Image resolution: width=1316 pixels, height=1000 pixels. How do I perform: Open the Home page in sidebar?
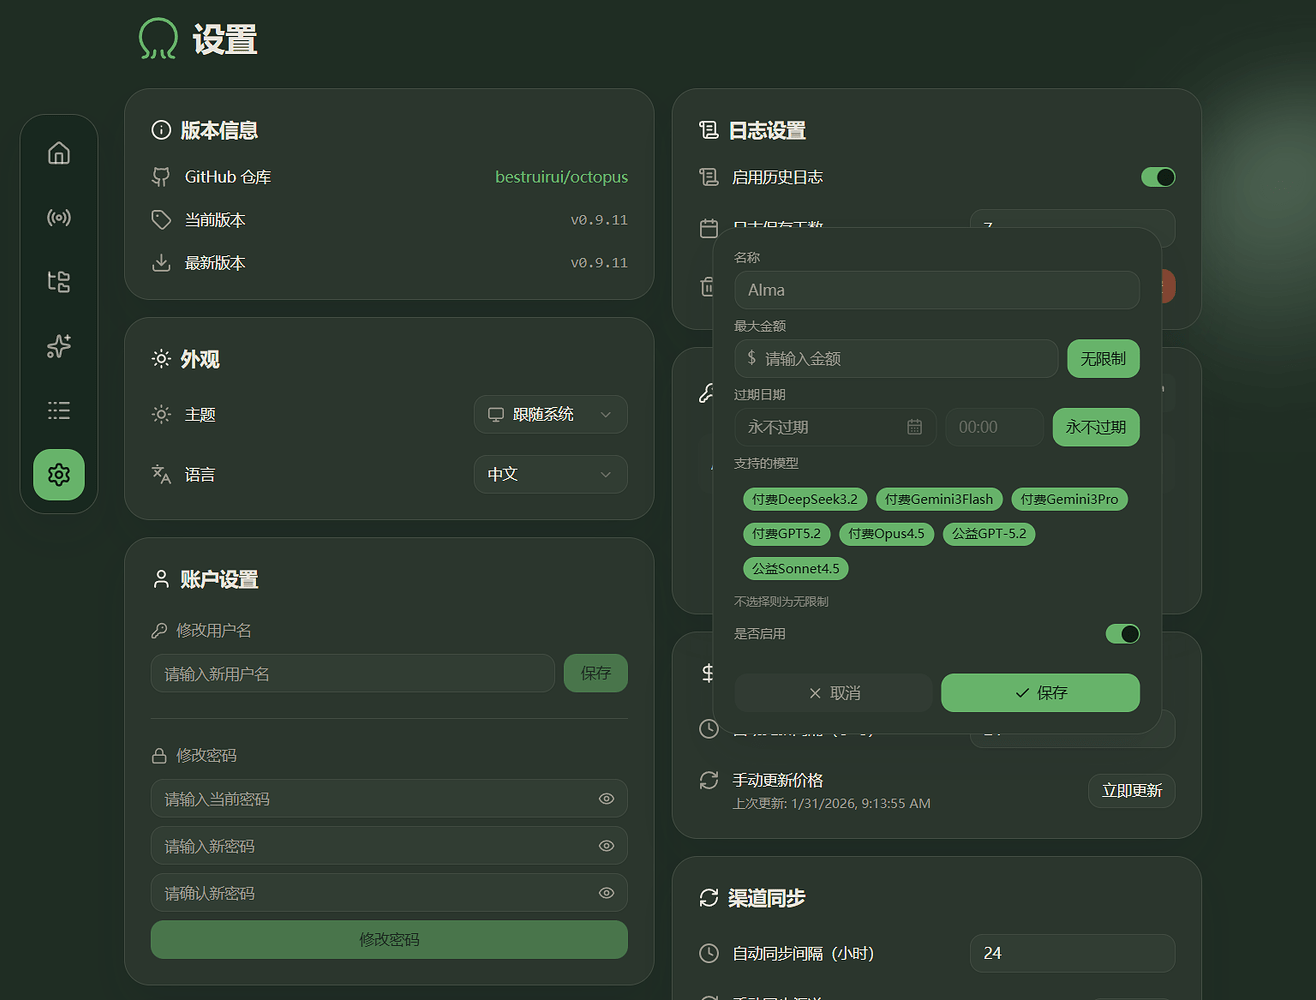pyautogui.click(x=59, y=153)
